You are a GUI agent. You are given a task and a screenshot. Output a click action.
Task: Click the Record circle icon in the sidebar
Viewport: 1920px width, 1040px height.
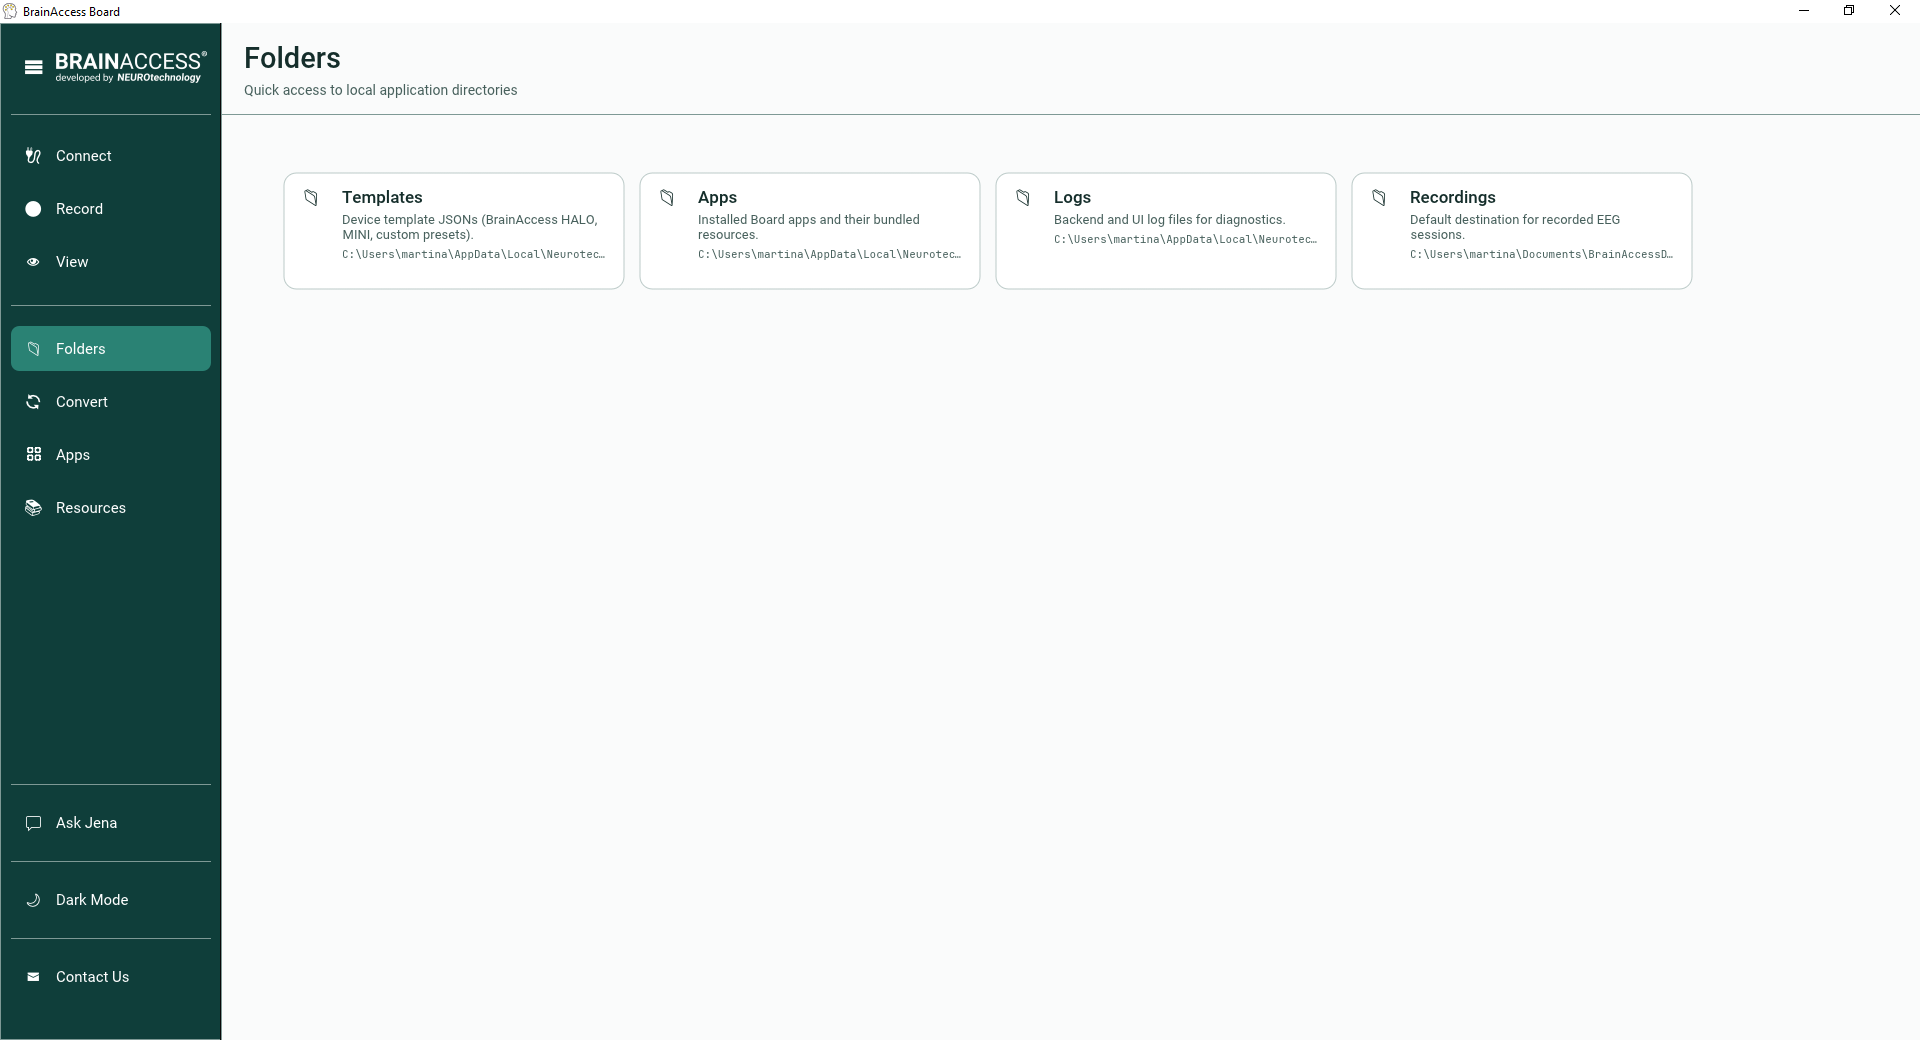point(33,209)
